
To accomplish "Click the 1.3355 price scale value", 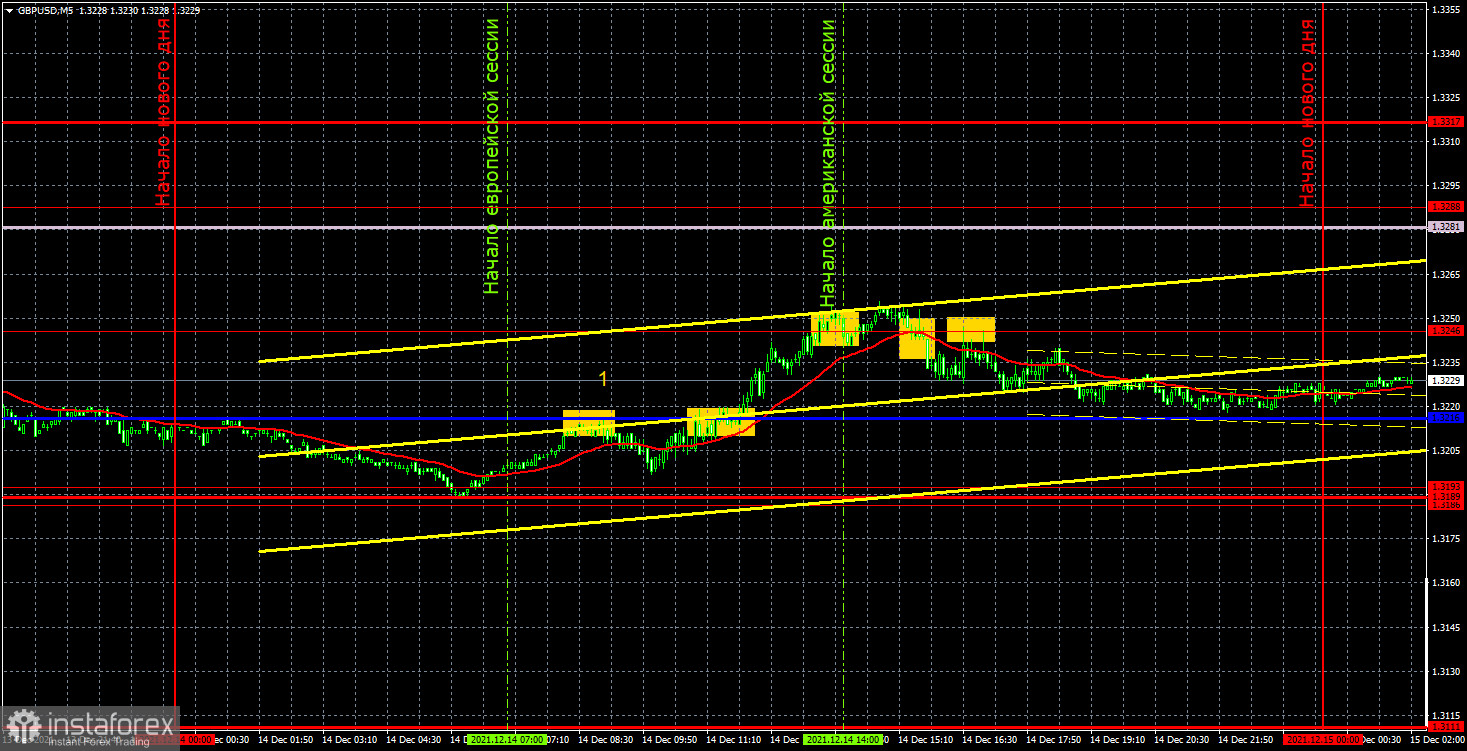I will pyautogui.click(x=1445, y=9).
